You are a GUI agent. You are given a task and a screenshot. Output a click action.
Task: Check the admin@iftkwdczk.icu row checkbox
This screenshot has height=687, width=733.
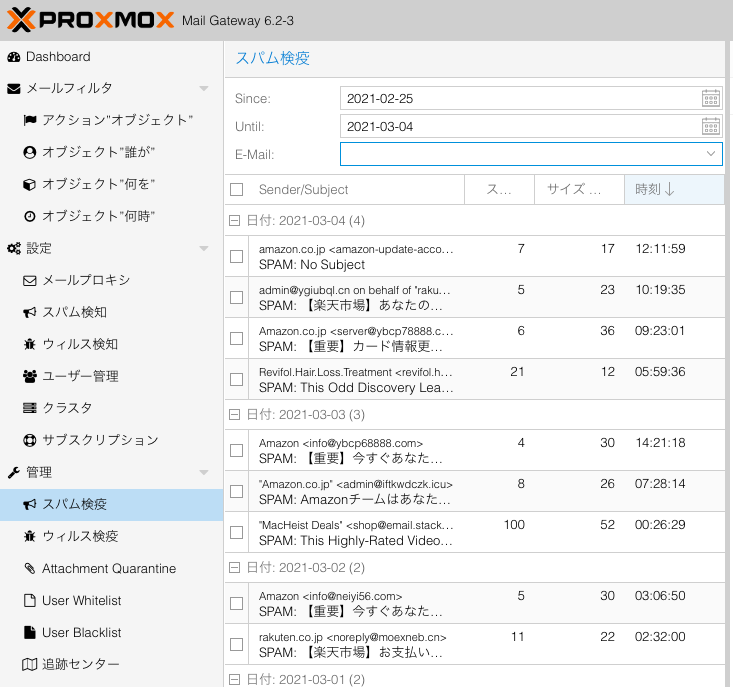coord(237,491)
